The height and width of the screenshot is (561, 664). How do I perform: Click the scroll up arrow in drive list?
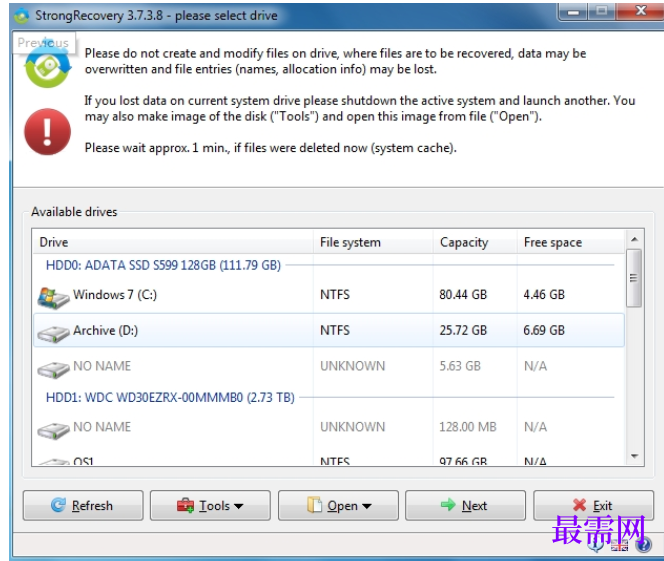634,239
